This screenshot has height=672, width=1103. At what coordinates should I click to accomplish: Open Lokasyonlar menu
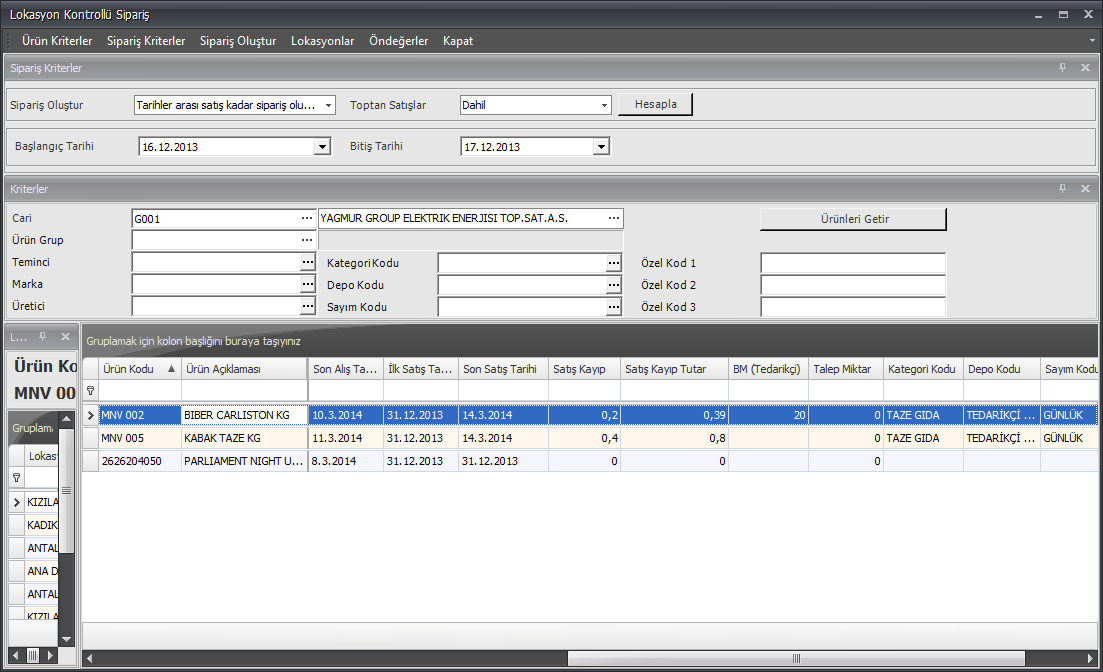point(322,41)
